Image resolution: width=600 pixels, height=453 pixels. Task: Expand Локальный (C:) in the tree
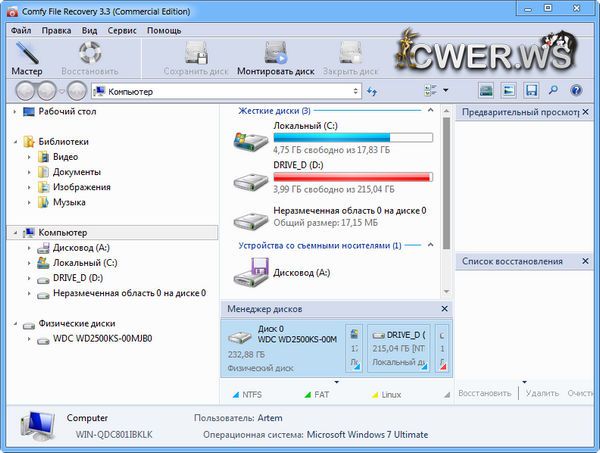pos(29,263)
